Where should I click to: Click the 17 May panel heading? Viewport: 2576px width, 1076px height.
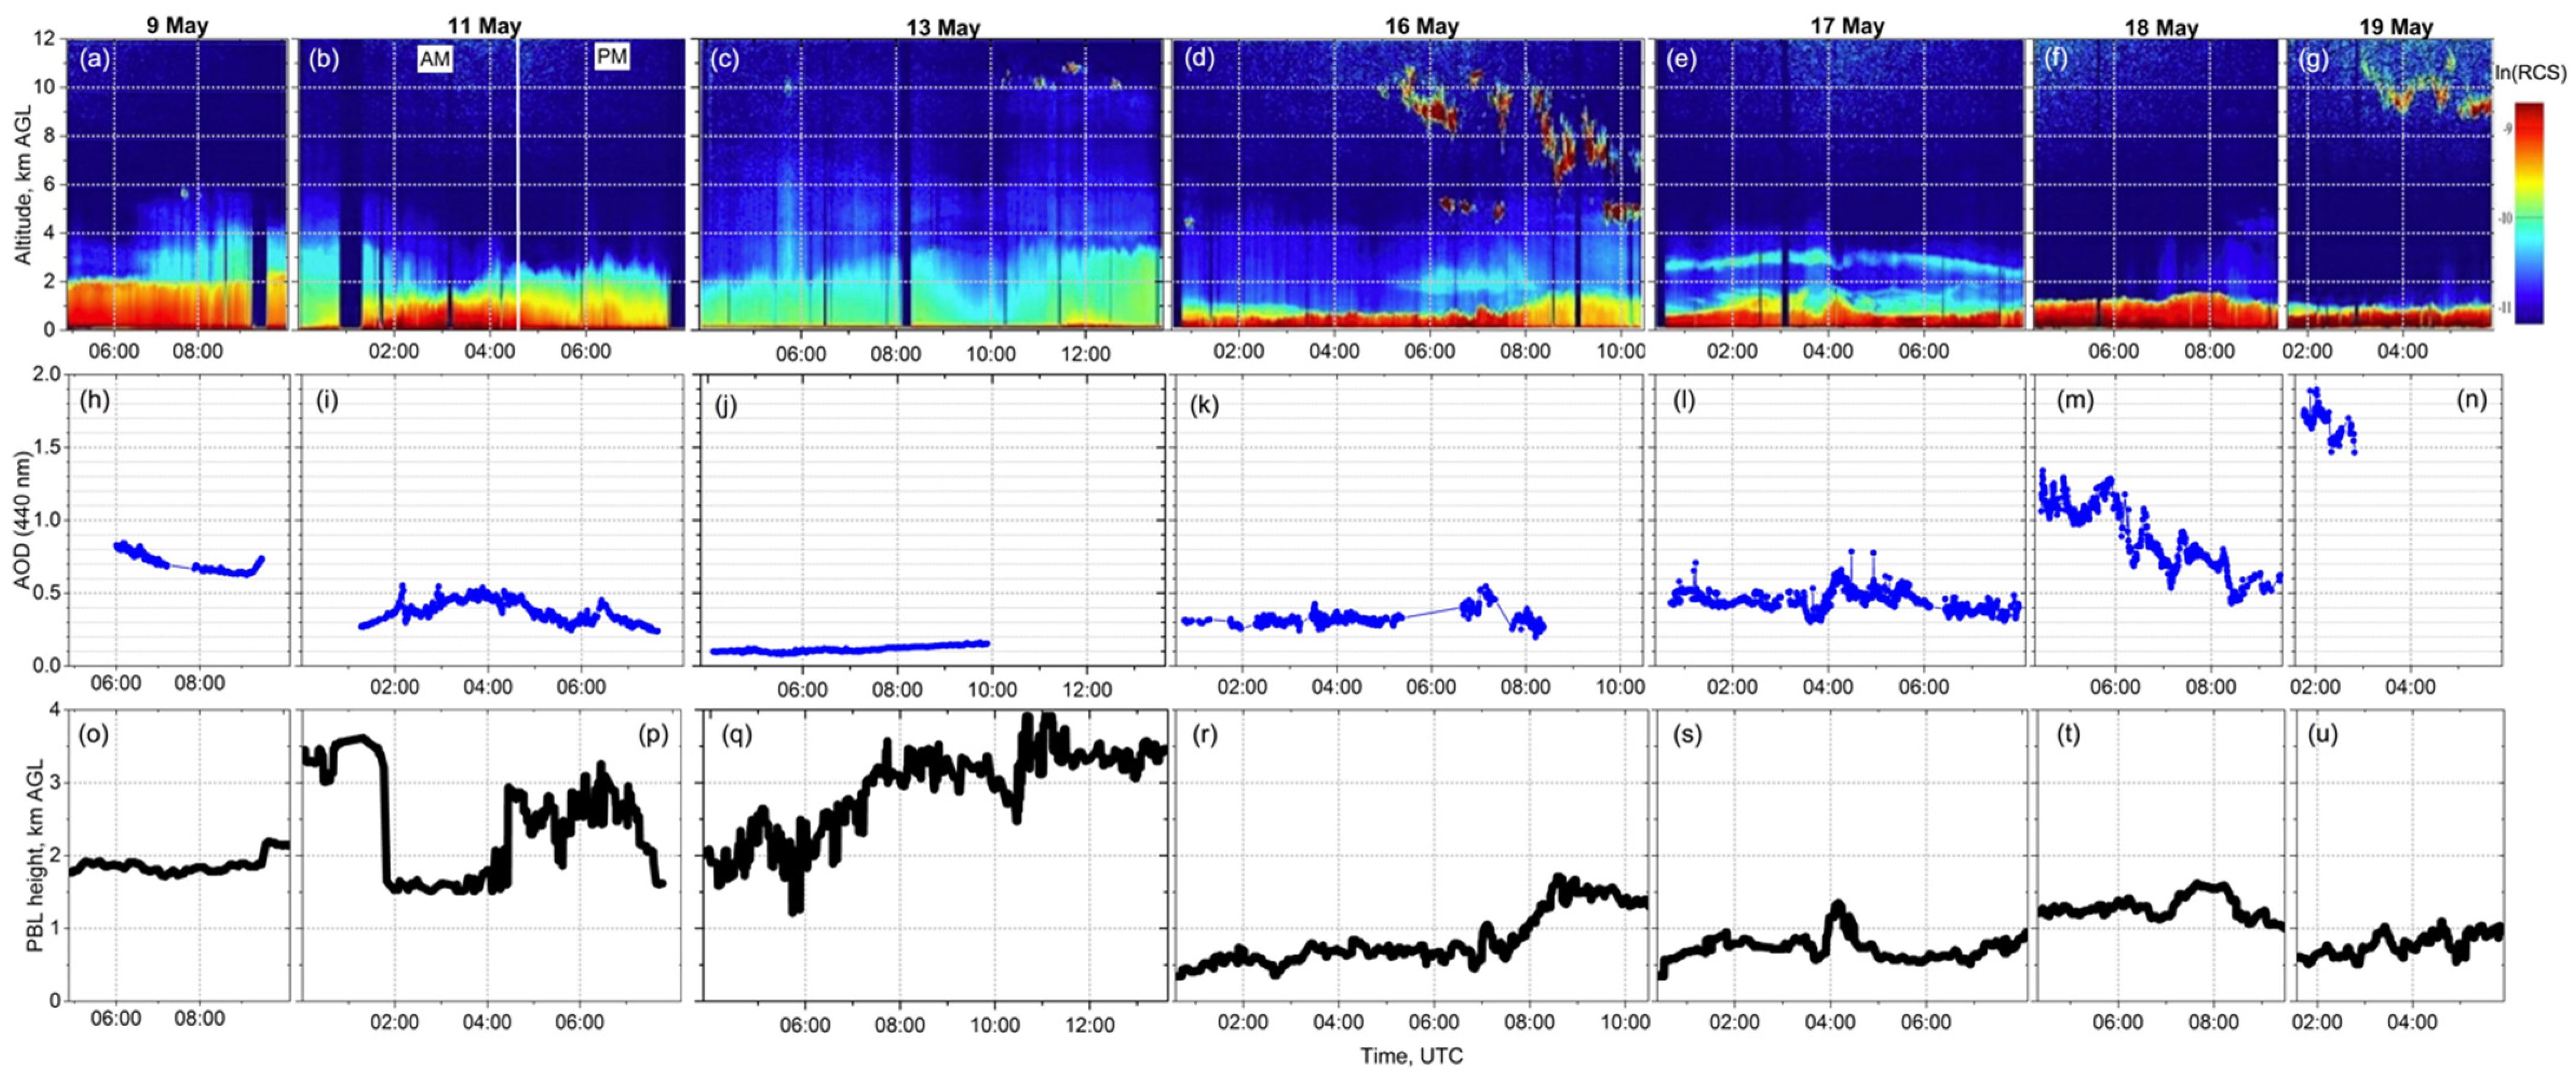(x=1847, y=26)
